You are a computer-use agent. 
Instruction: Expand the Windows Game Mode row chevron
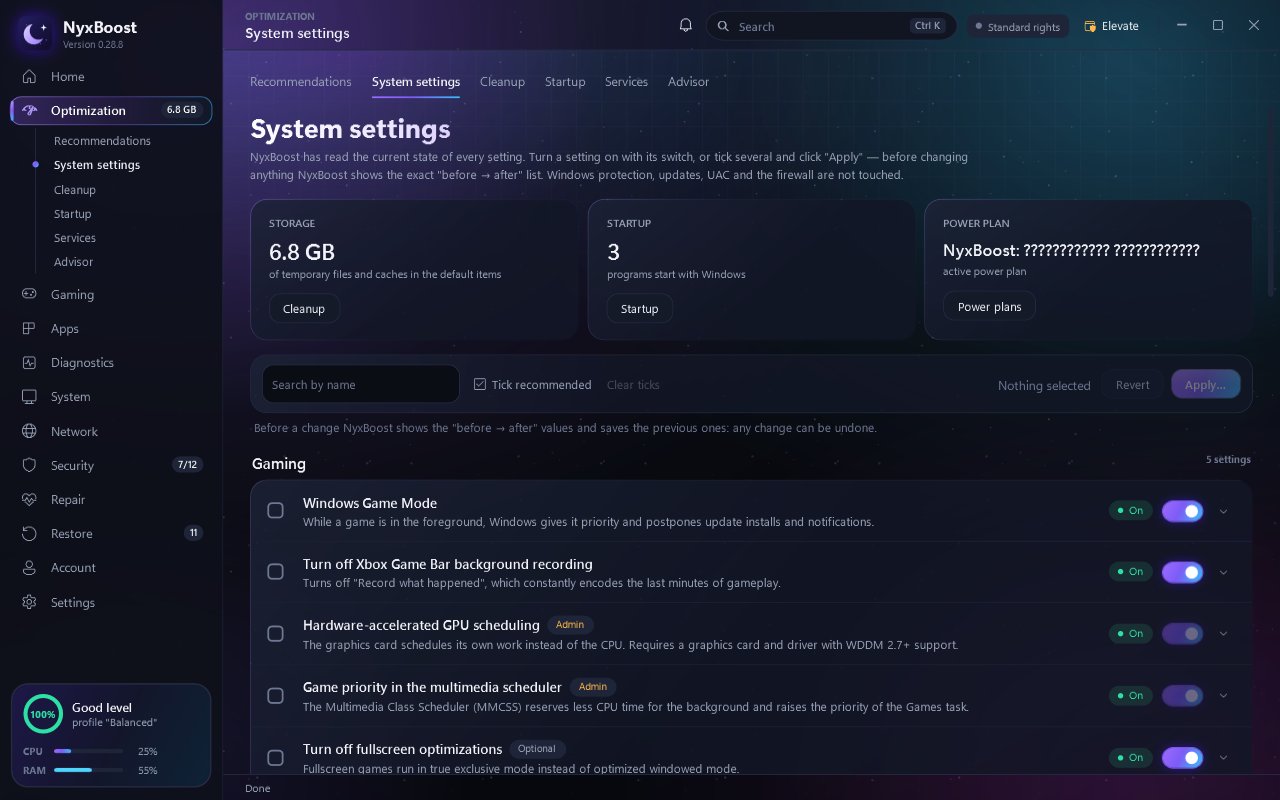click(x=1223, y=511)
